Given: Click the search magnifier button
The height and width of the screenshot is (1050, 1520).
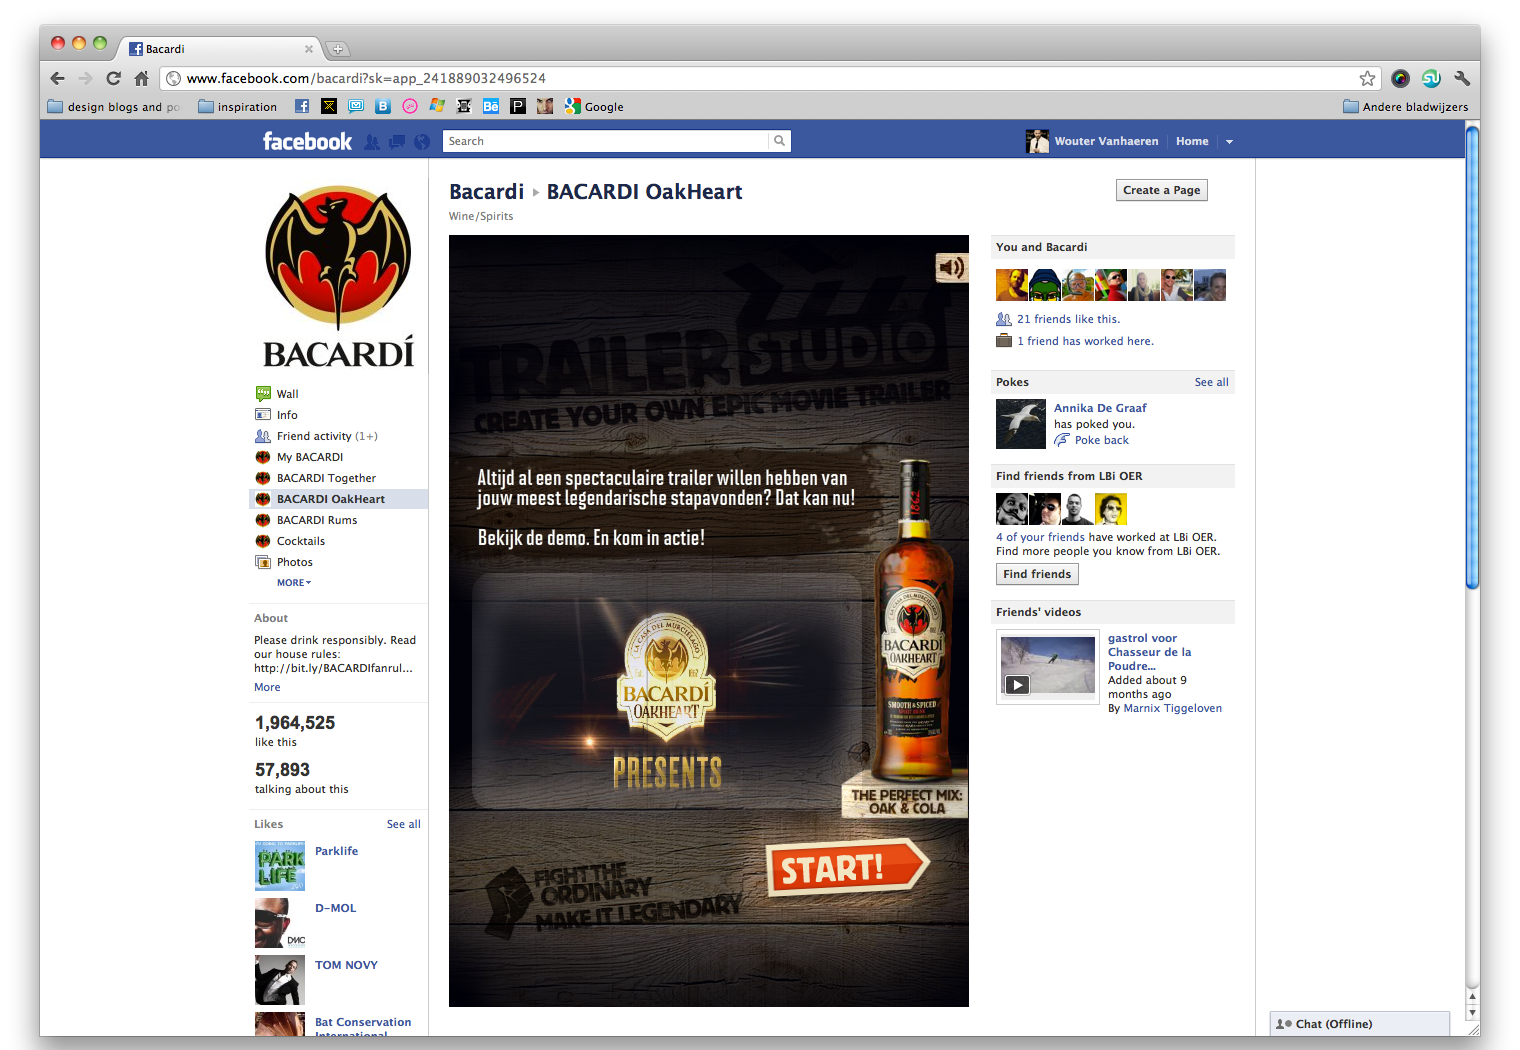Looking at the screenshot, I should [x=779, y=141].
